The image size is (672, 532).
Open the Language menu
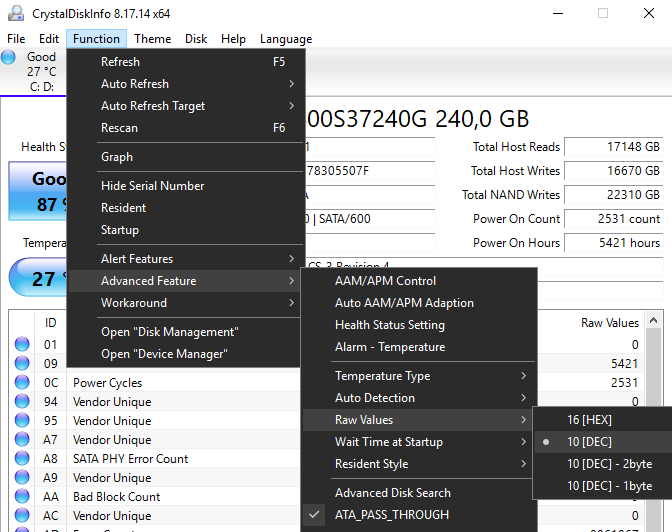[x=285, y=39]
